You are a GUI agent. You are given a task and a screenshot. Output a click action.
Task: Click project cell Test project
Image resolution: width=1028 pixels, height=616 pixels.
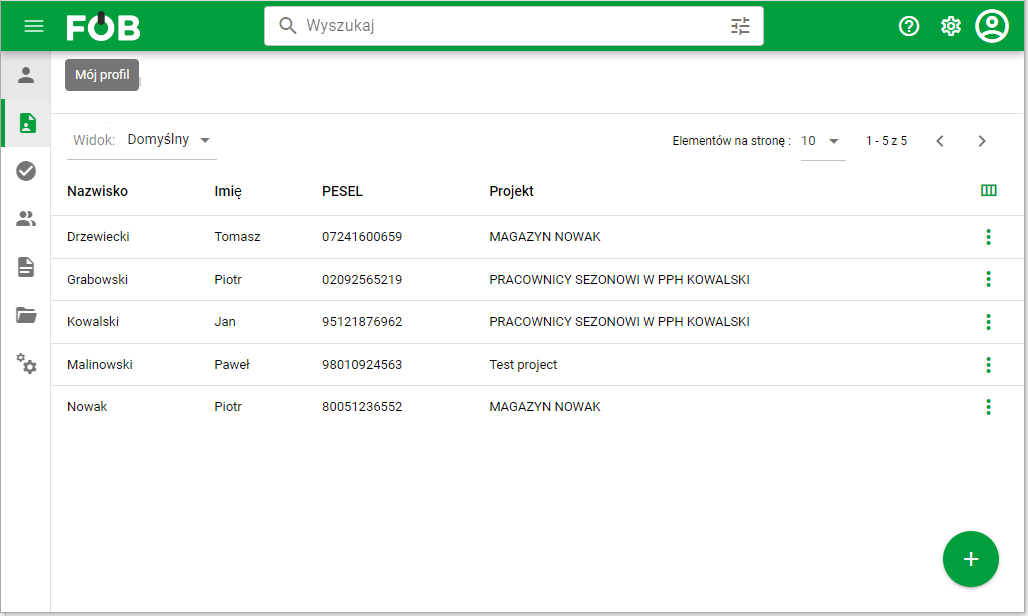(x=523, y=364)
